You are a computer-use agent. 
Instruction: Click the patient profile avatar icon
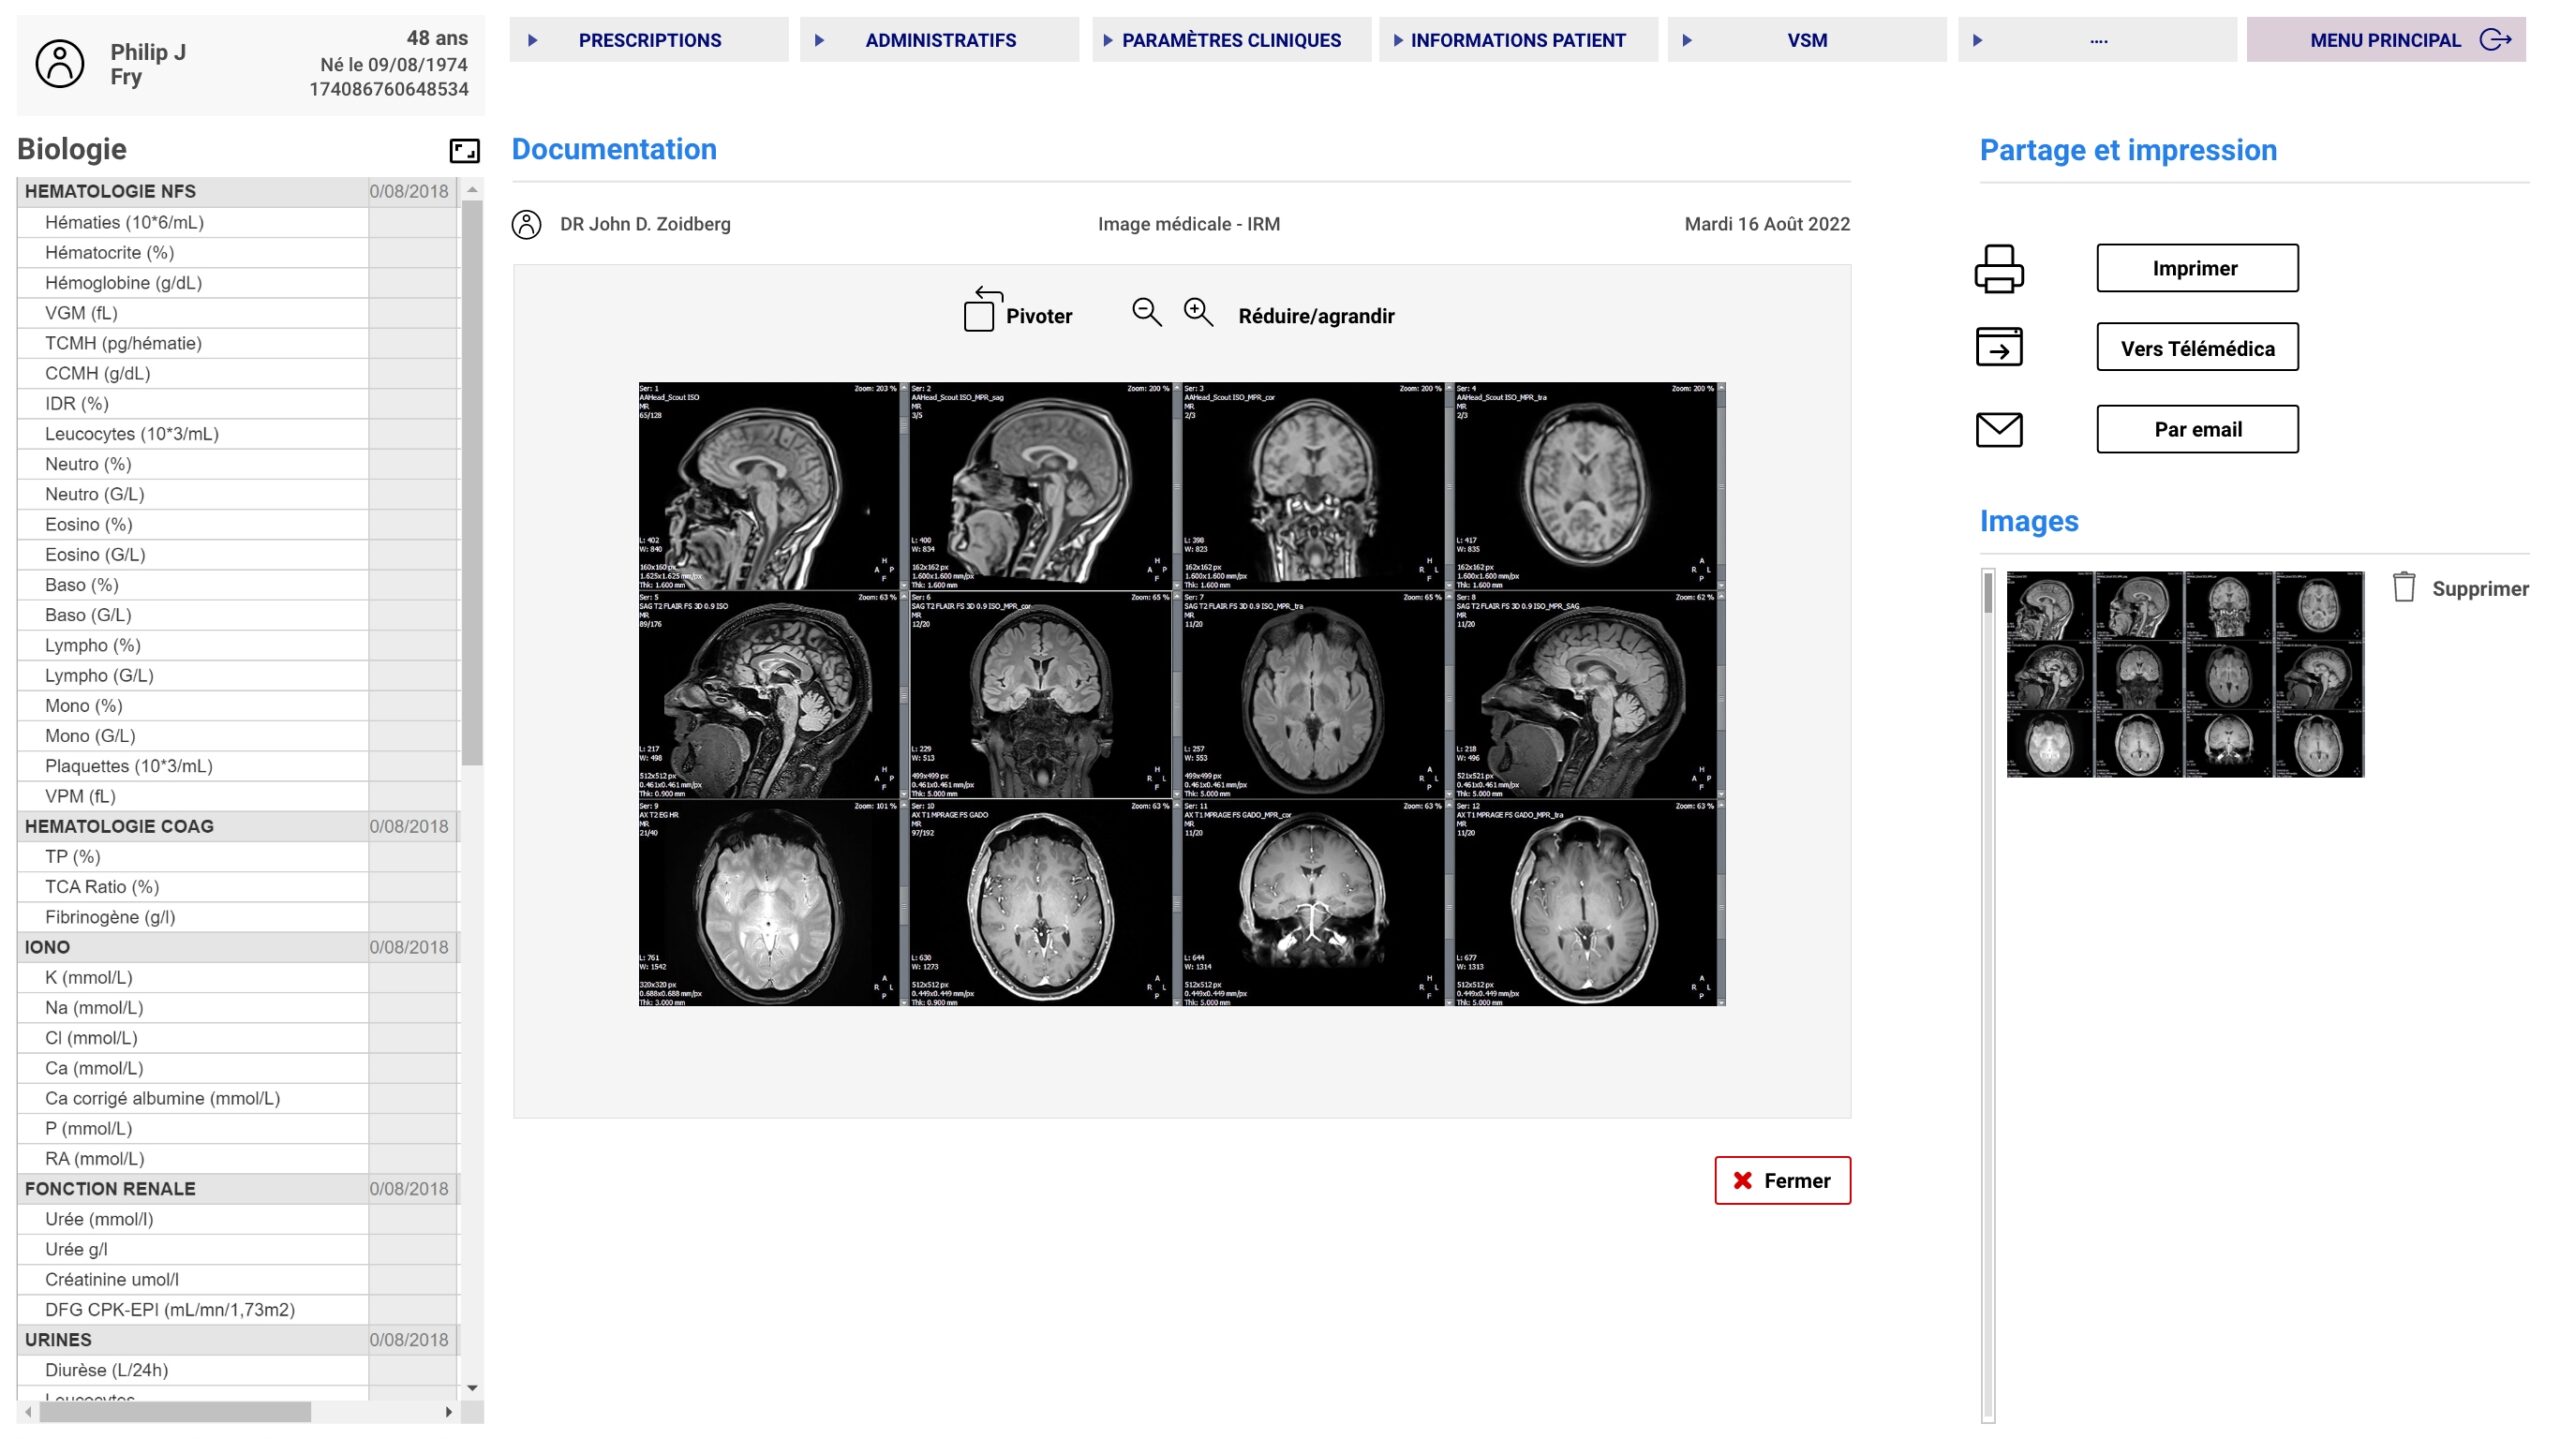click(x=60, y=64)
